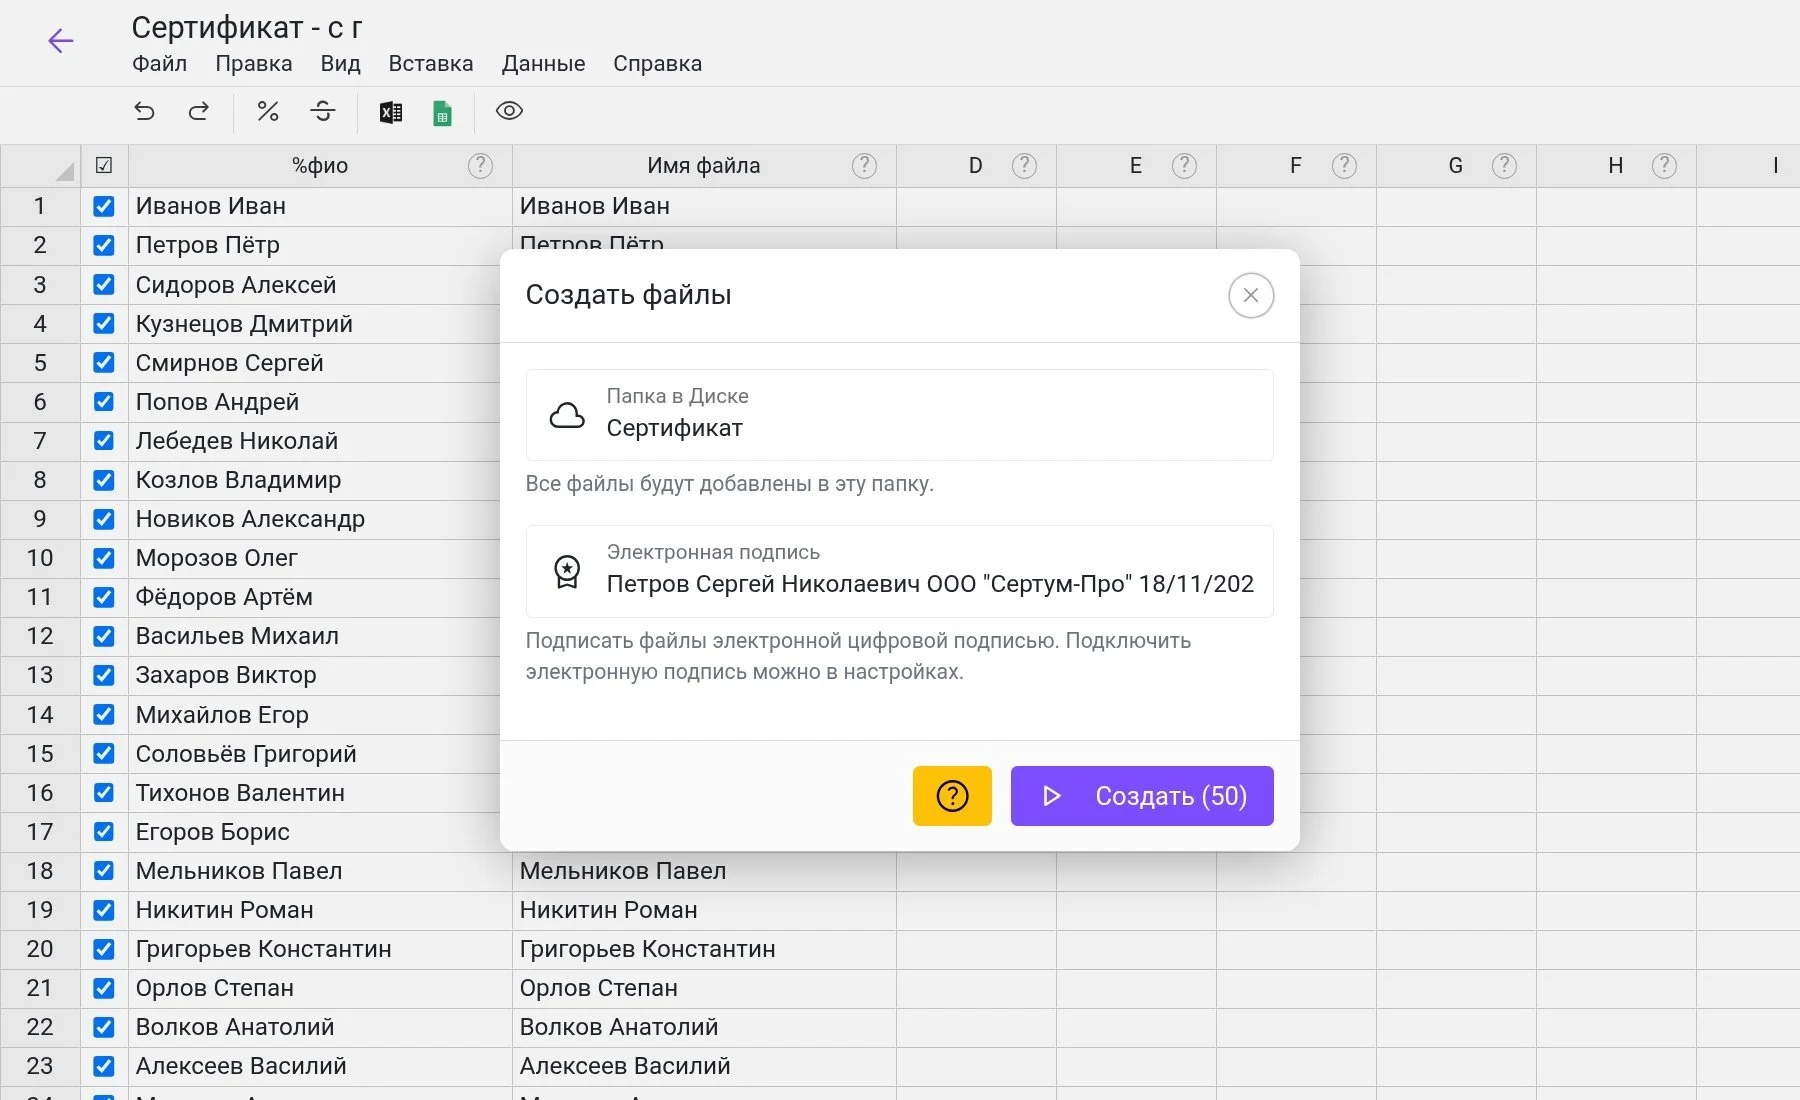Image resolution: width=1800 pixels, height=1100 pixels.
Task: Click the document title Сертификат - с г
Action: pyautogui.click(x=247, y=27)
